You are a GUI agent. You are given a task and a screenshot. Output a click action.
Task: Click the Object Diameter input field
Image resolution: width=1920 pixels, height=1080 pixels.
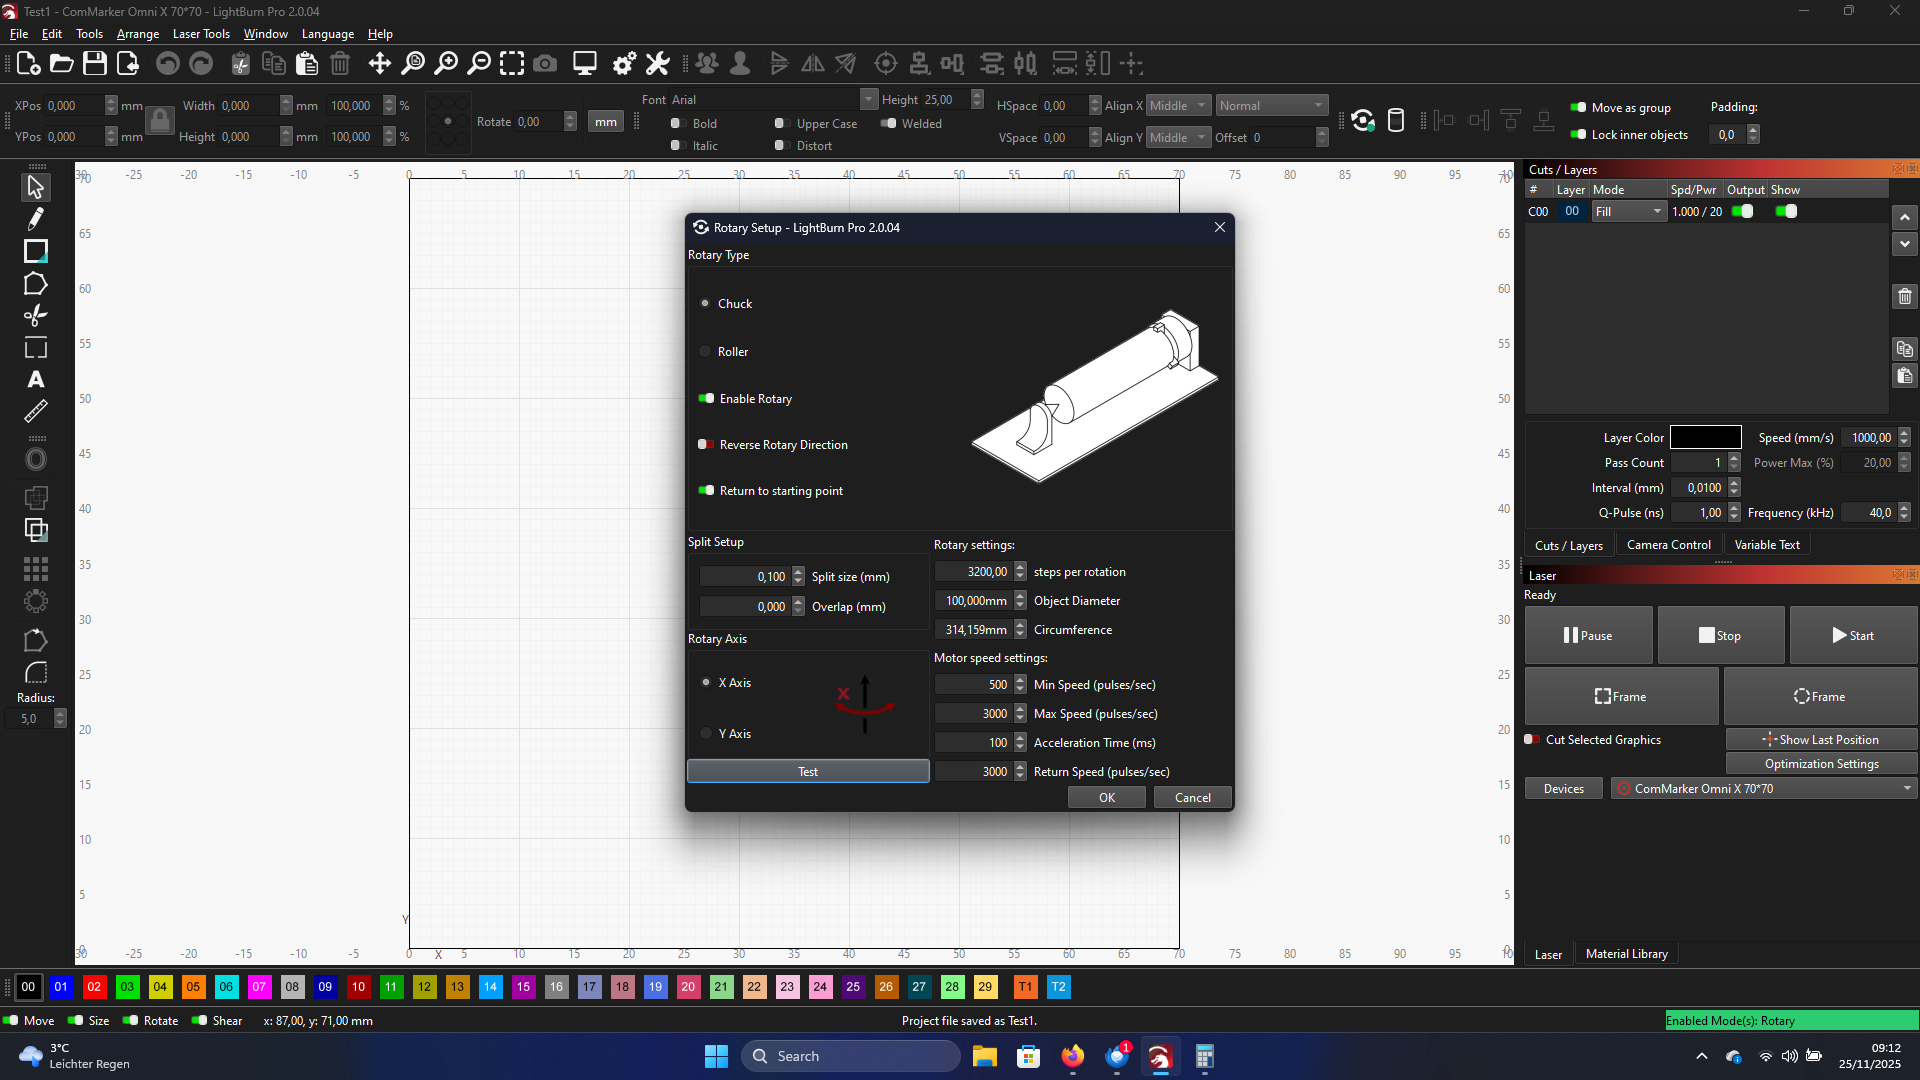pyautogui.click(x=975, y=601)
